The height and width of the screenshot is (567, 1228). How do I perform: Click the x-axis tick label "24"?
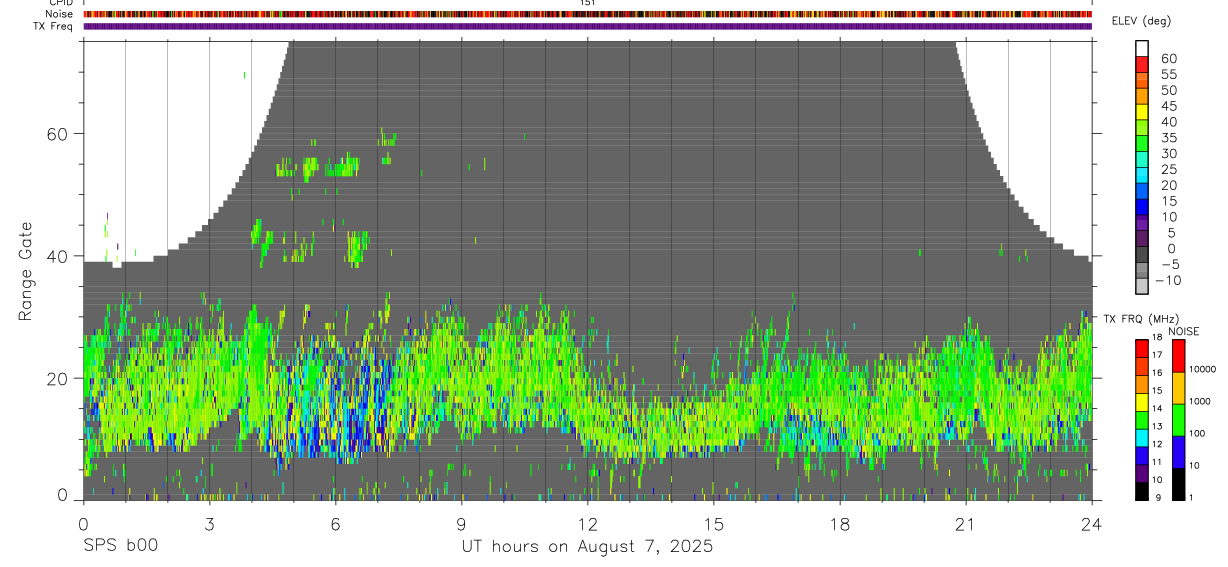coord(1092,524)
